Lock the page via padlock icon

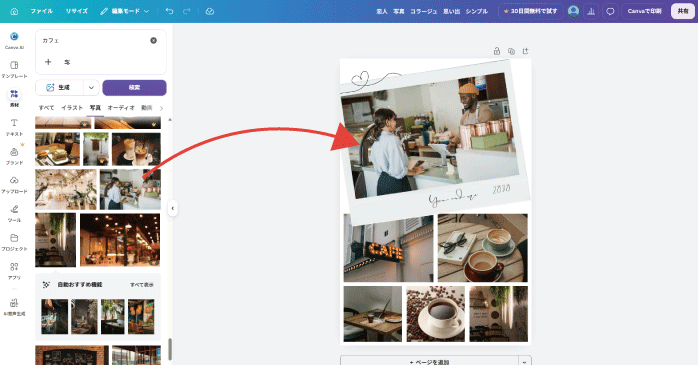click(497, 51)
